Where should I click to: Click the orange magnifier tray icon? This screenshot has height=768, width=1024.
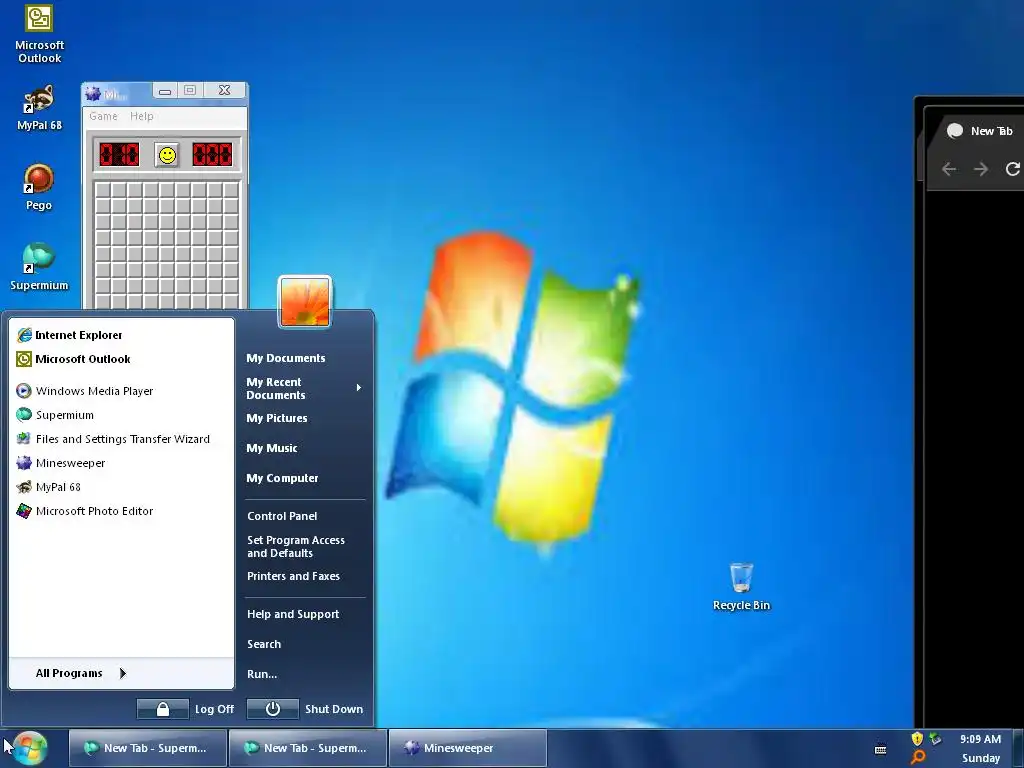tap(918, 758)
